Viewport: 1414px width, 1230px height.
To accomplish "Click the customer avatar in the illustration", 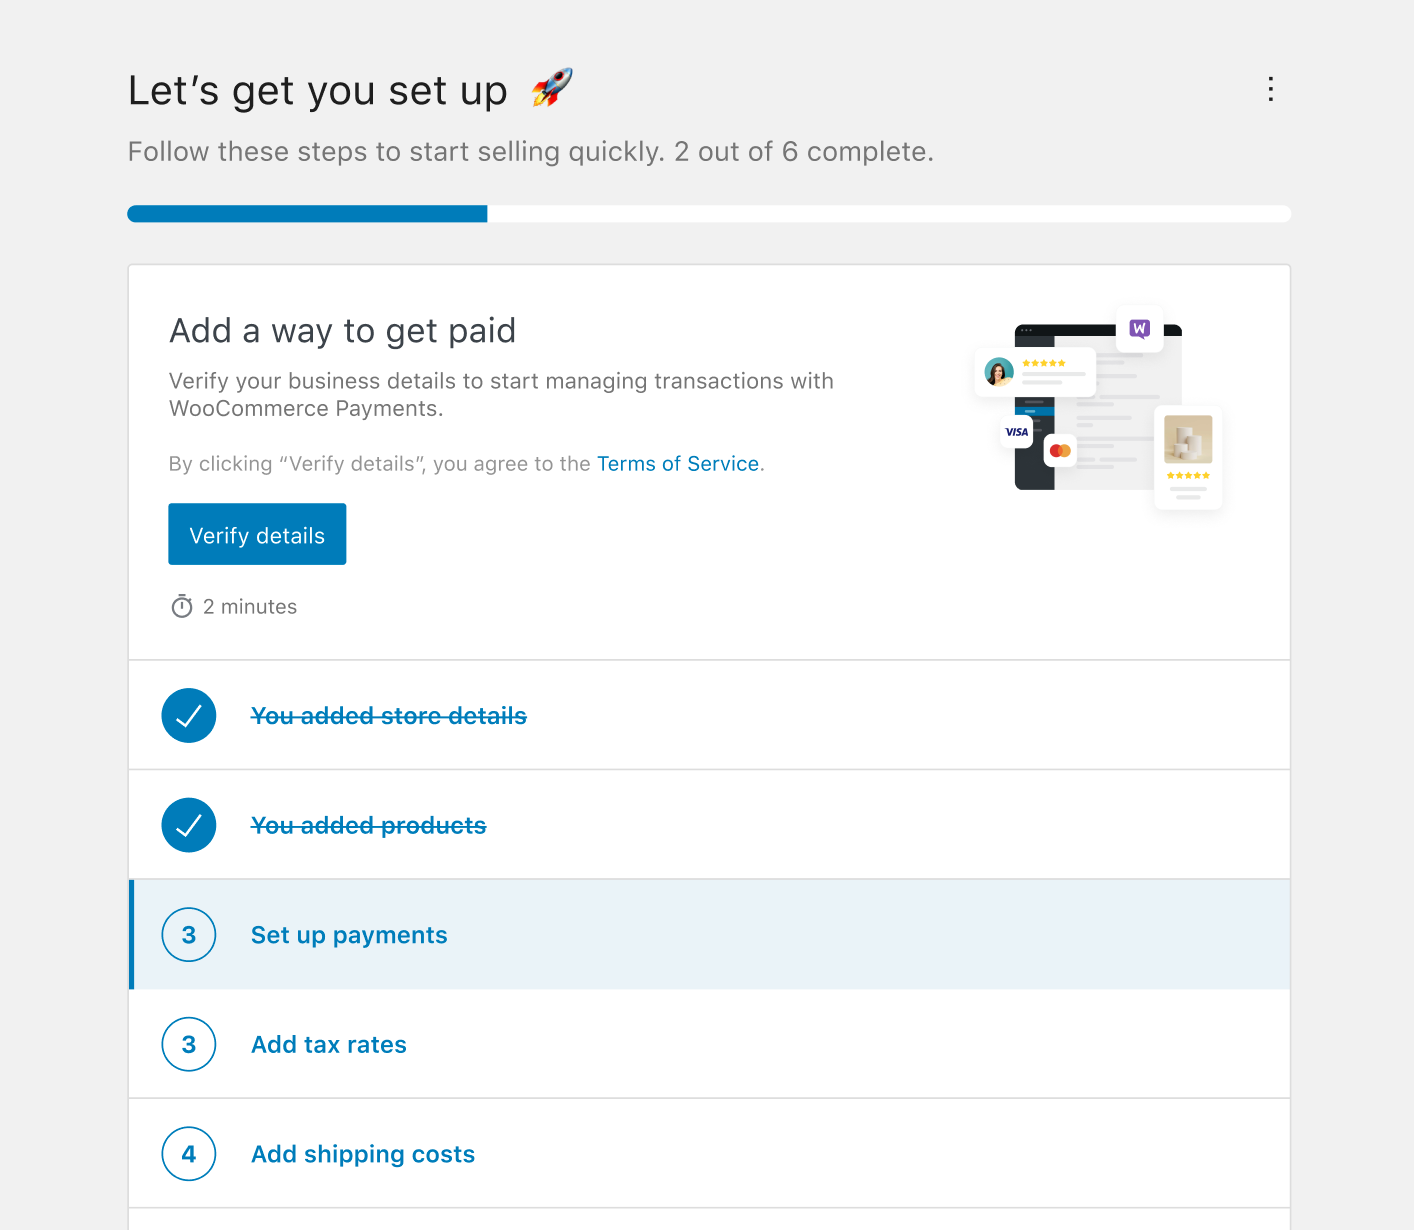I will 997,371.
